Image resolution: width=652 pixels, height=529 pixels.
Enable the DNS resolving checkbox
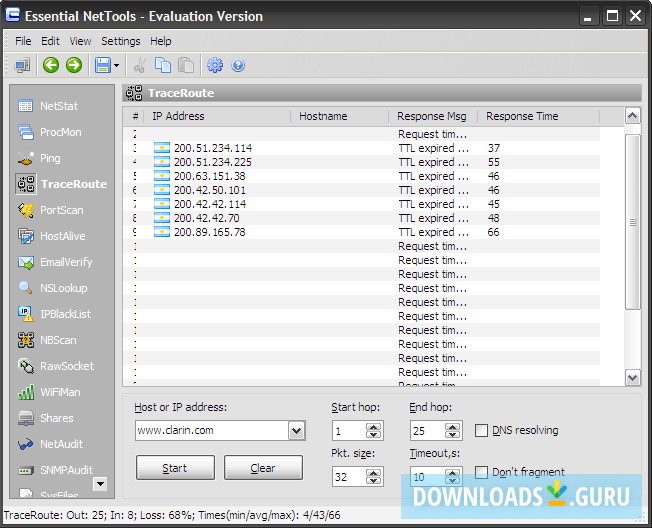point(481,430)
